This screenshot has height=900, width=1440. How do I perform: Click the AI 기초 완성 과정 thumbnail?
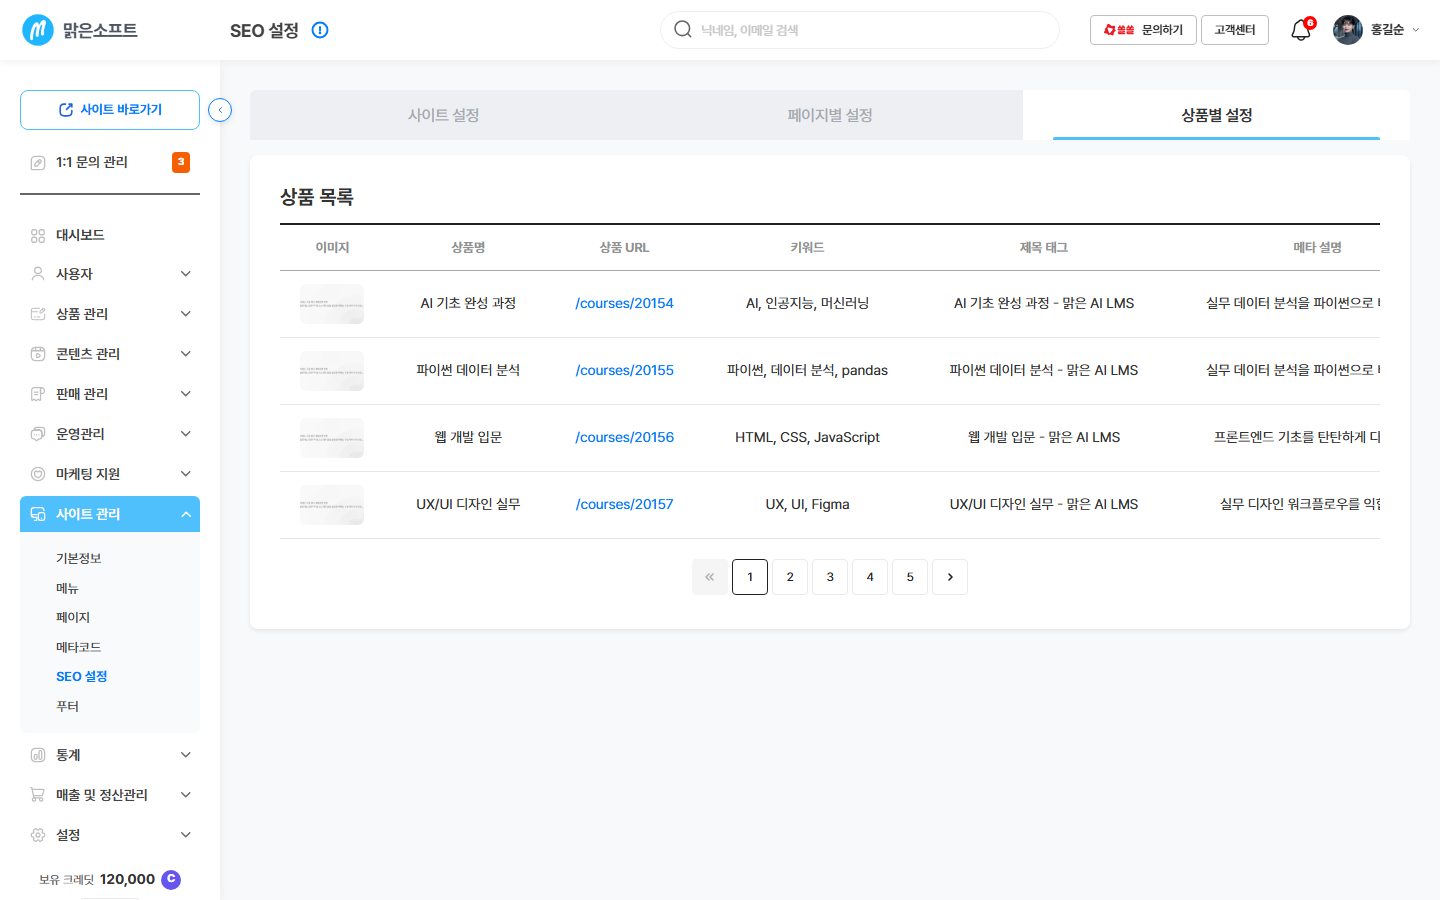coord(332,304)
